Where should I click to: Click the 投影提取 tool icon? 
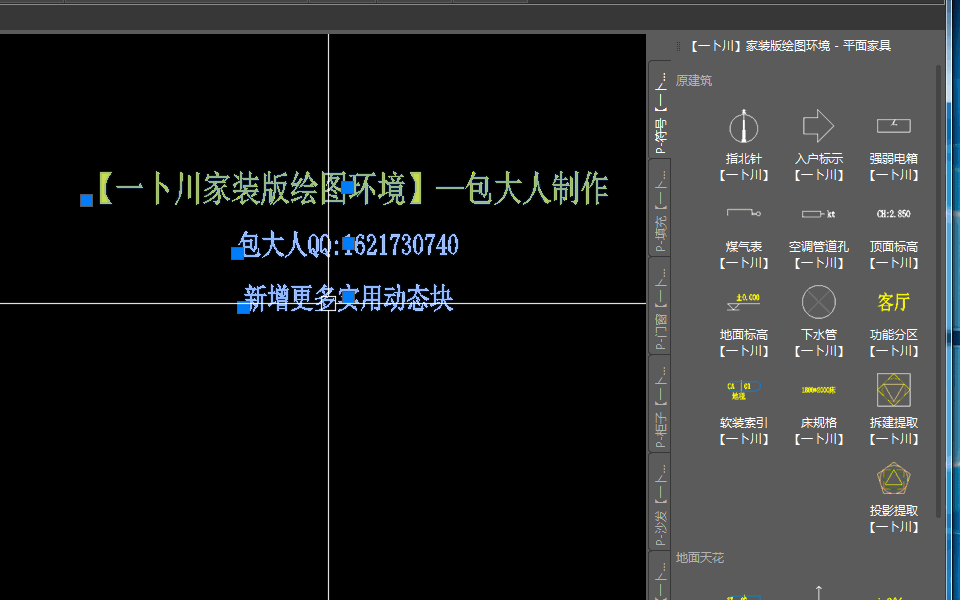click(x=893, y=478)
